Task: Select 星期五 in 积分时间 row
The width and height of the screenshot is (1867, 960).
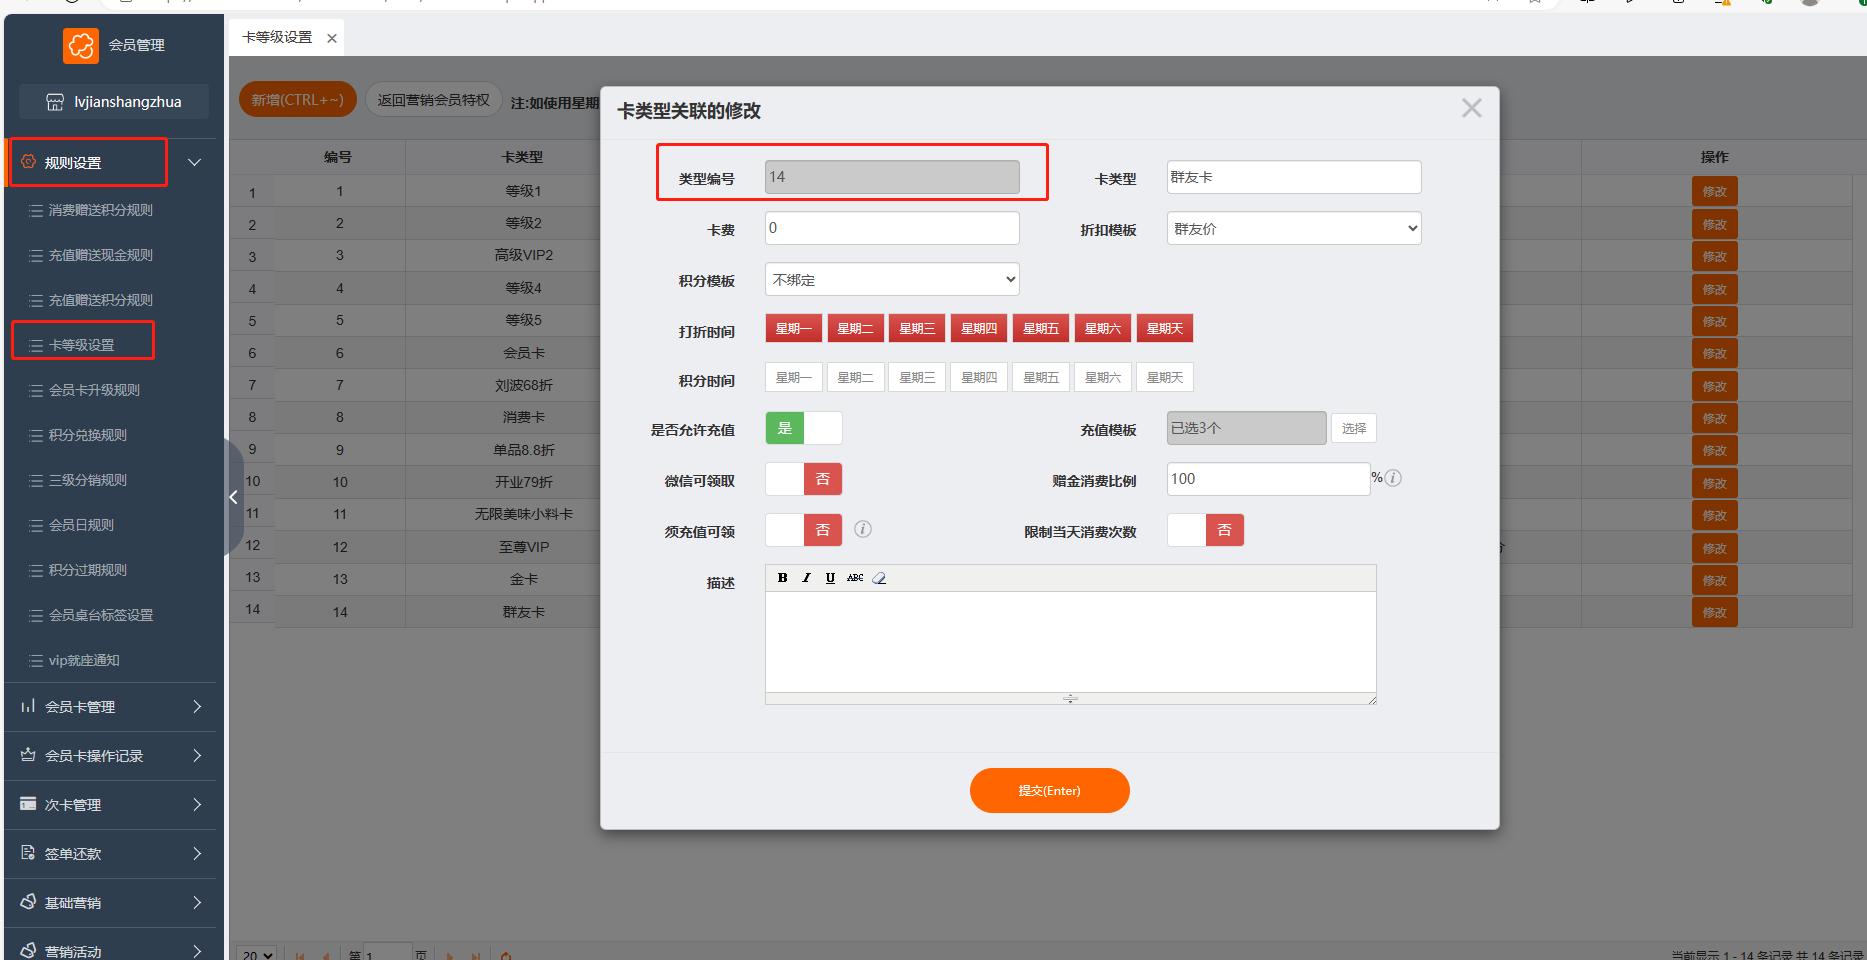Action: click(1041, 377)
